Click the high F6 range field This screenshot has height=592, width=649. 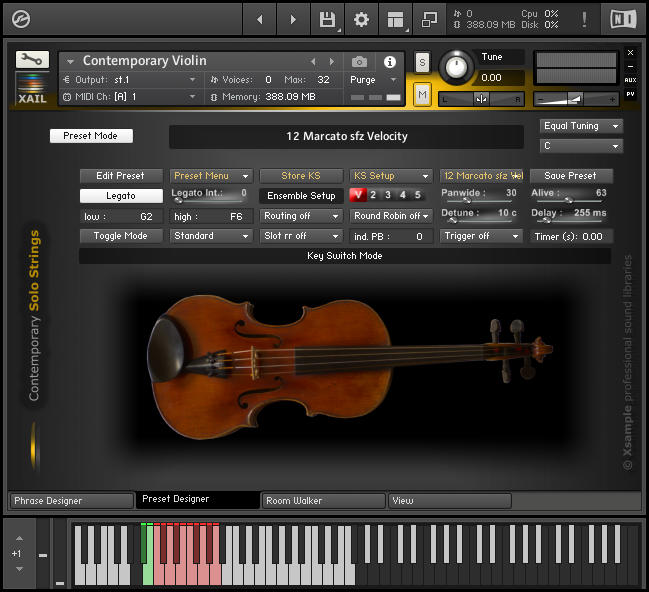point(211,216)
